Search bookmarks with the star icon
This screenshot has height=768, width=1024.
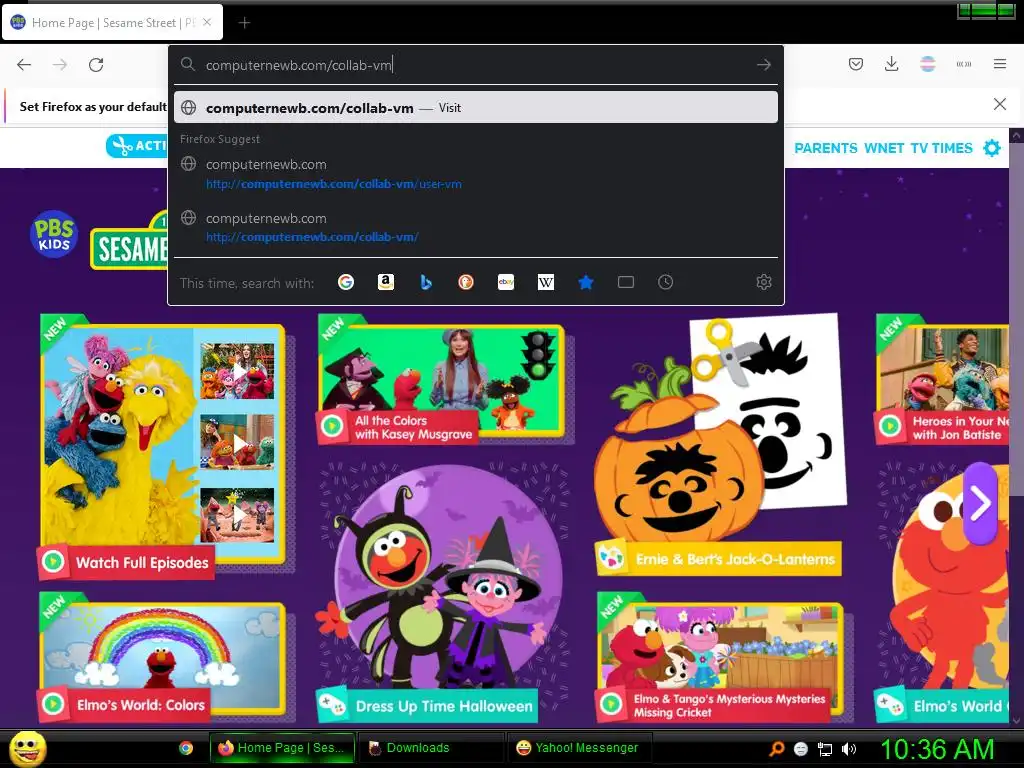(x=586, y=282)
